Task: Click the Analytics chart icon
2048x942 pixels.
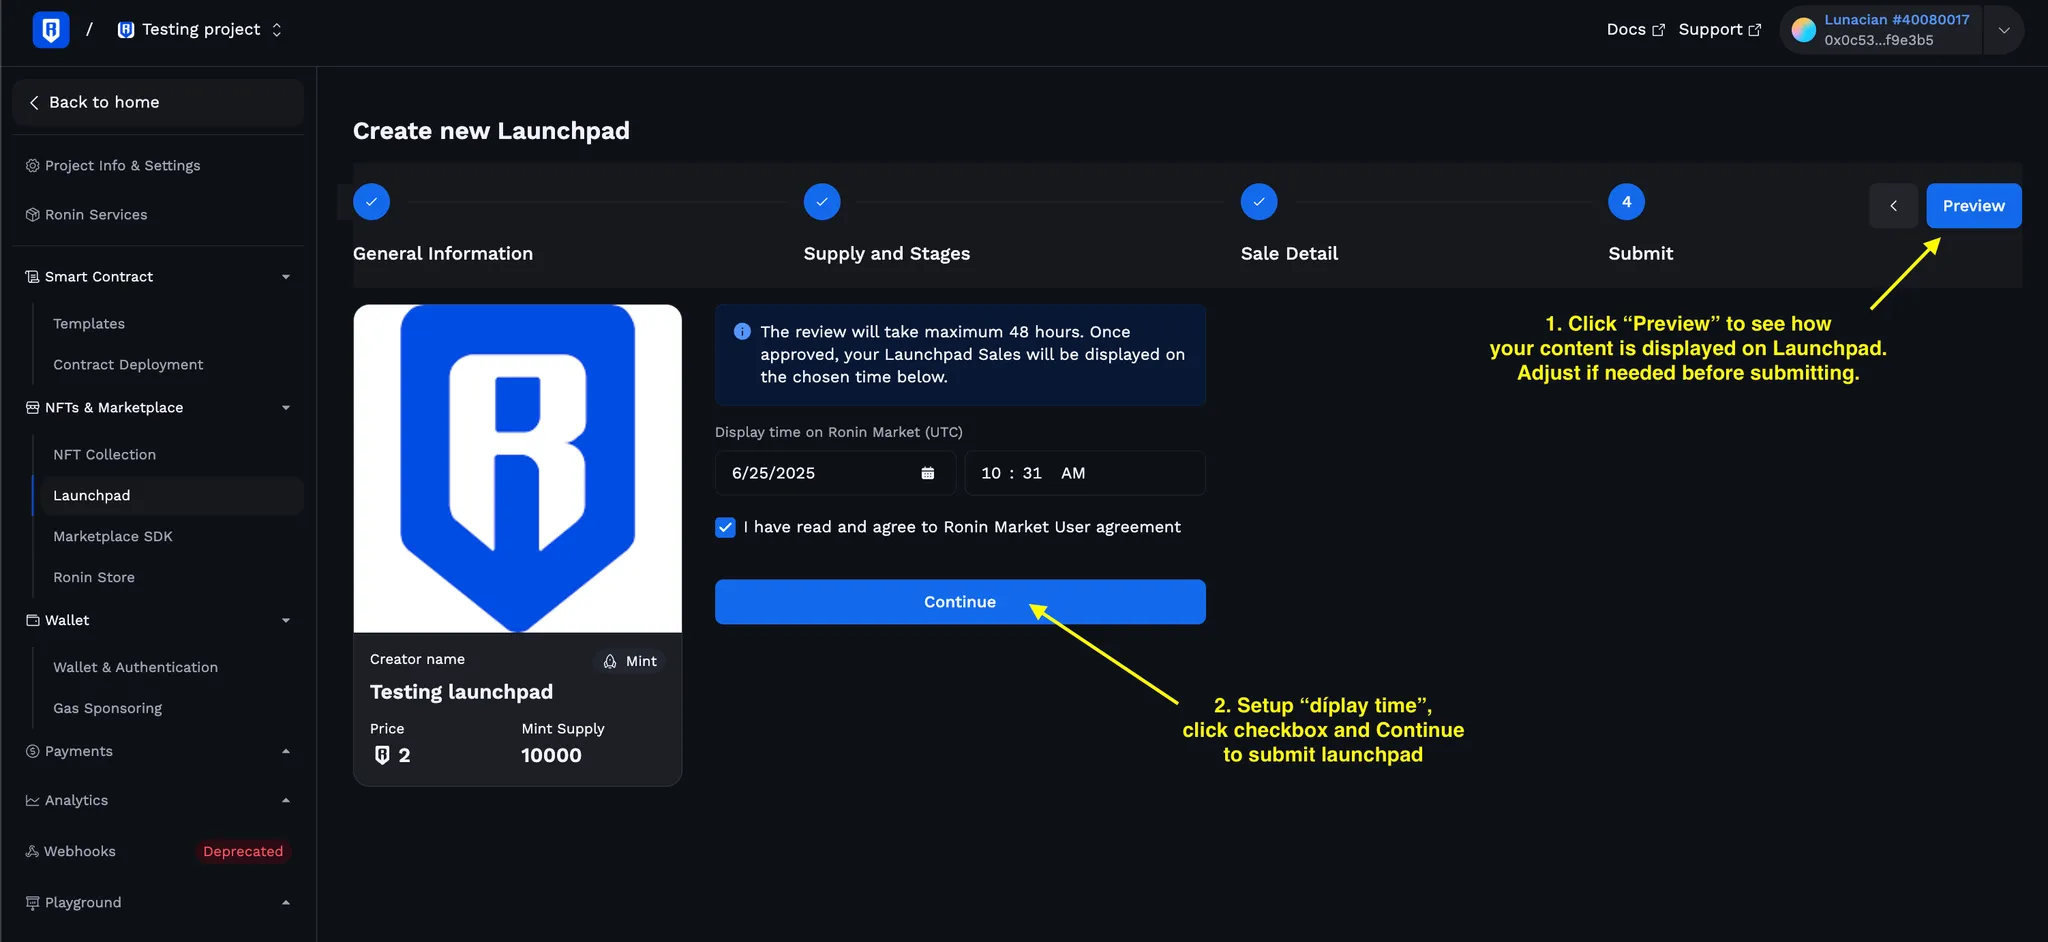Action: 33,801
